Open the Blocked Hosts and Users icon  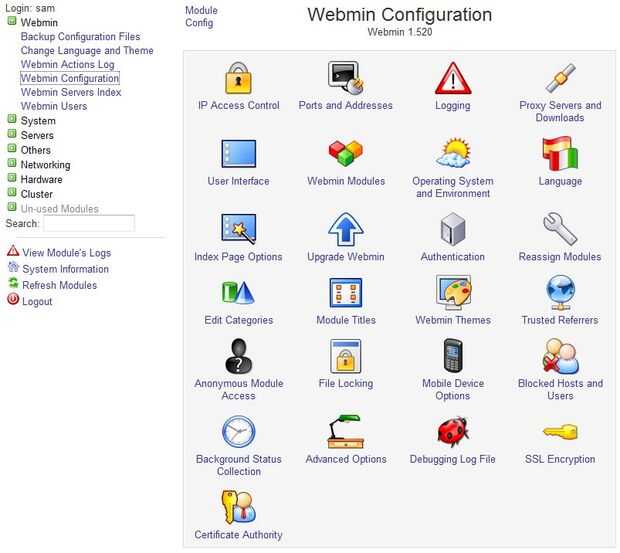[x=560, y=356]
